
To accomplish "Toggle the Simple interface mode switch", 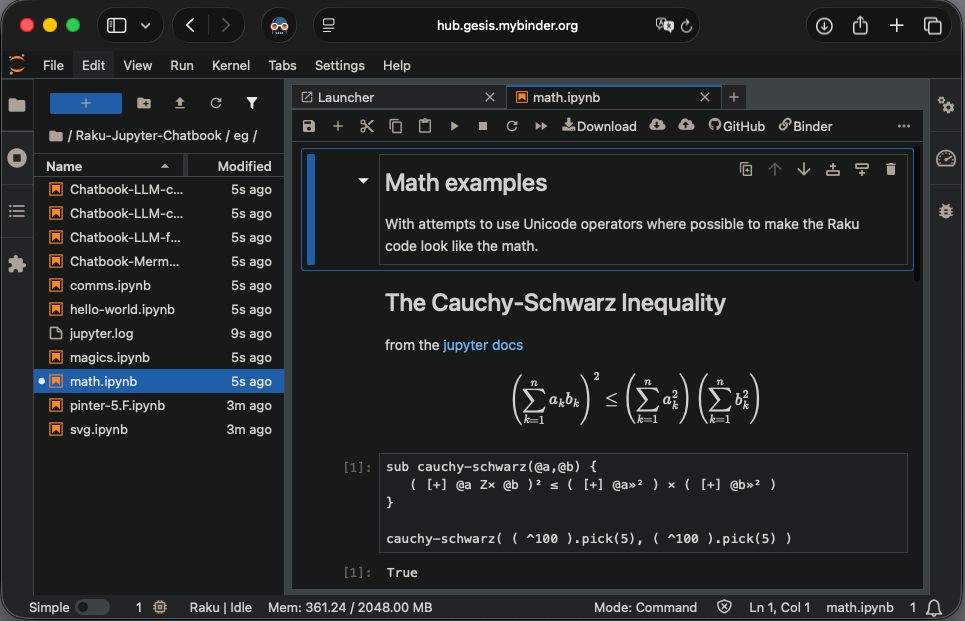I will click(92, 607).
